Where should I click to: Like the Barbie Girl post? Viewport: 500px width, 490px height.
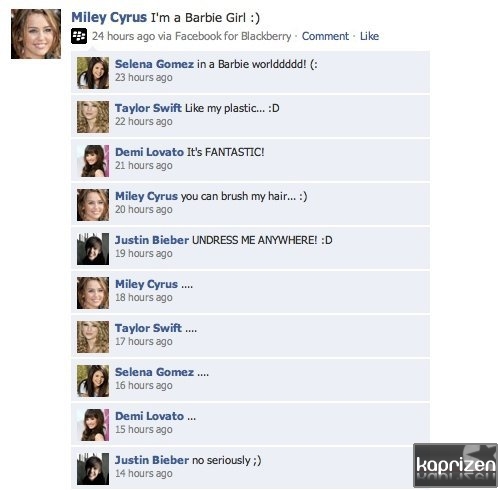pyautogui.click(x=369, y=36)
